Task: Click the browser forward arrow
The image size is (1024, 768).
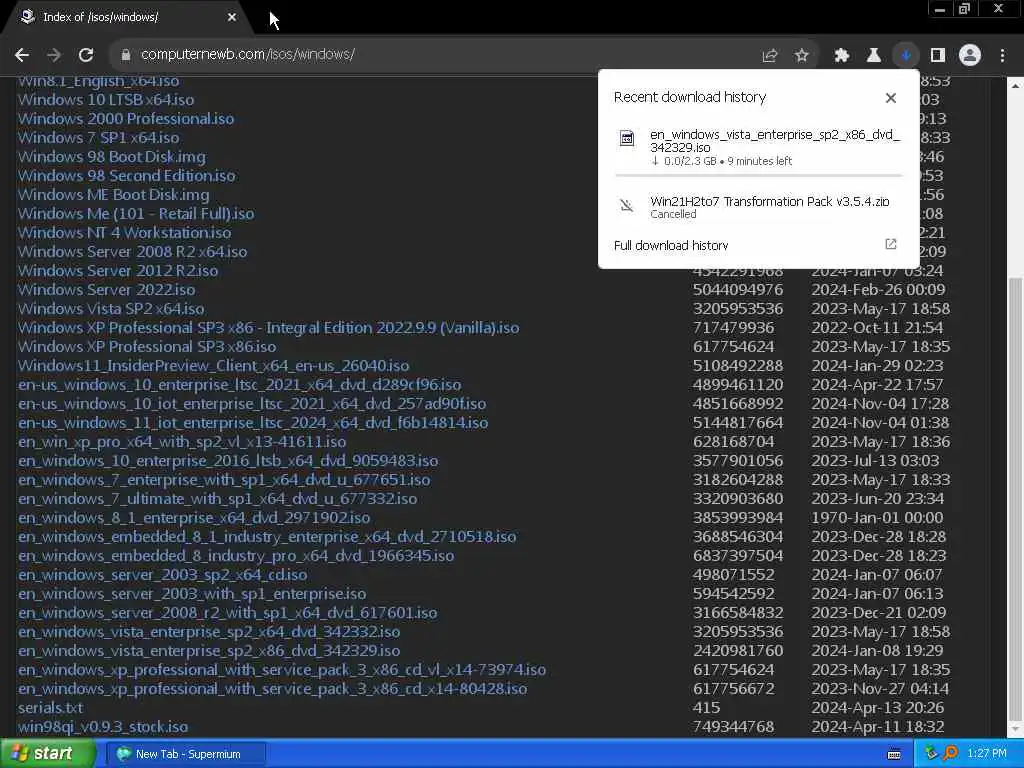Action: click(x=54, y=55)
